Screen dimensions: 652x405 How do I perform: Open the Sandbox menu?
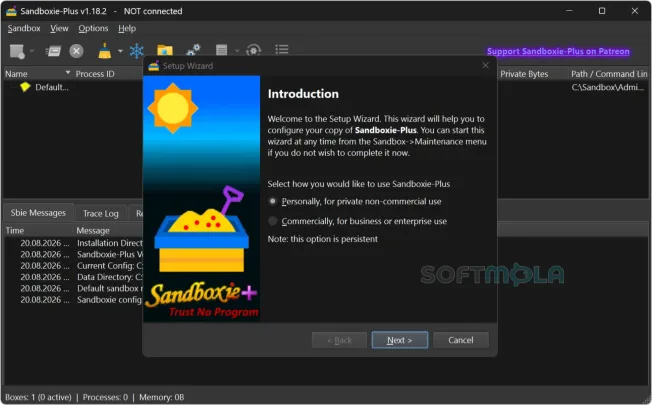coord(24,28)
